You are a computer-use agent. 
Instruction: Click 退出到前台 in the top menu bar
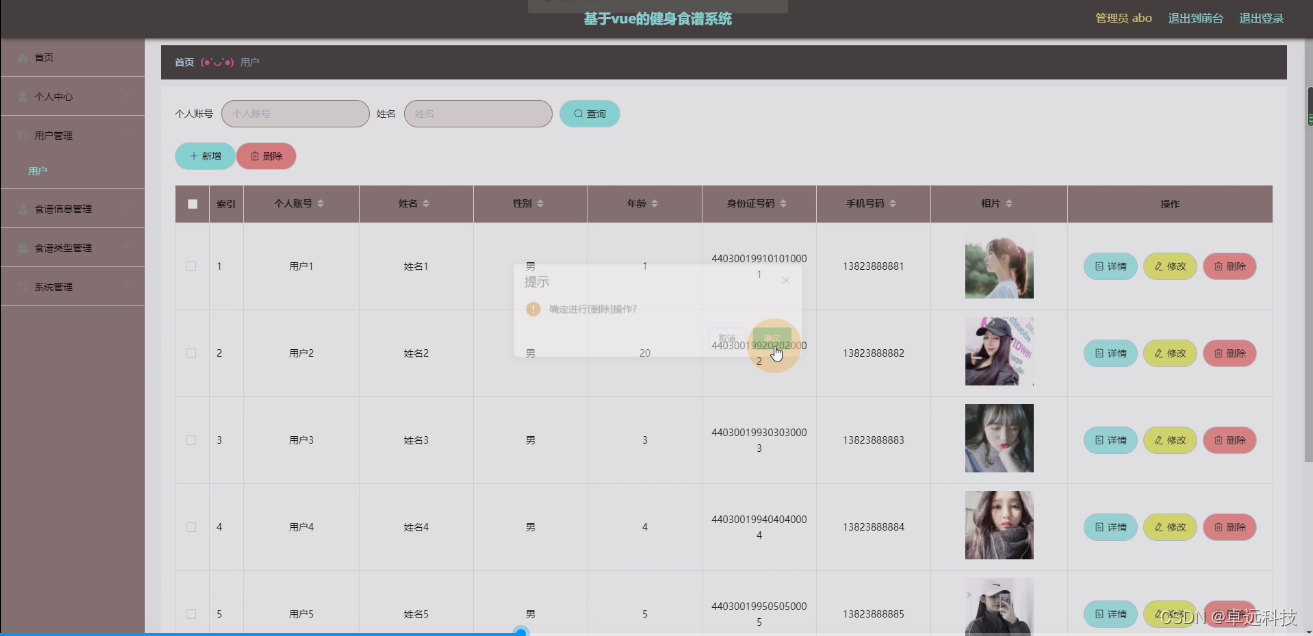tap(1196, 17)
